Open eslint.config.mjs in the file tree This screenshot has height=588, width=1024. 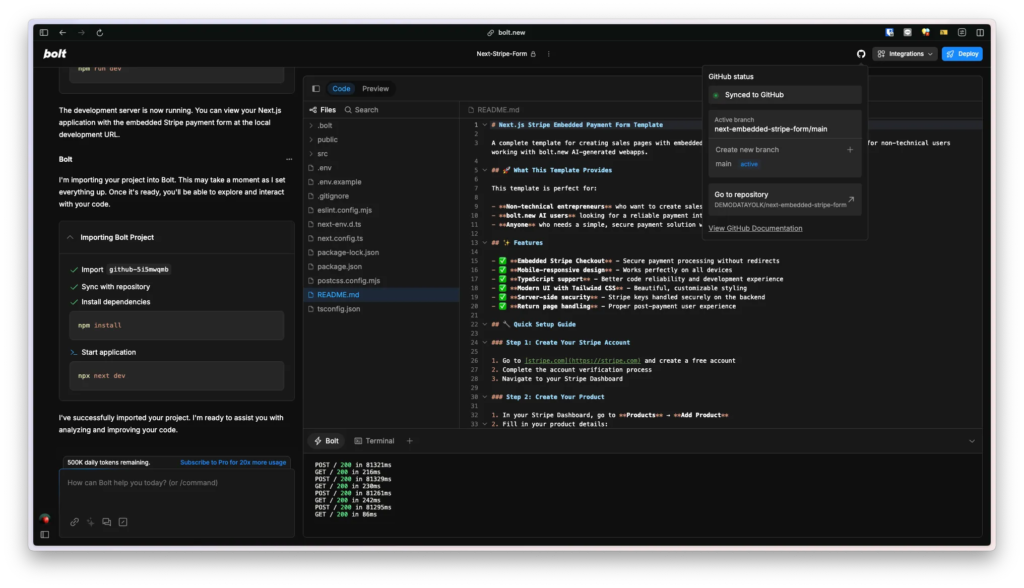[344, 210]
